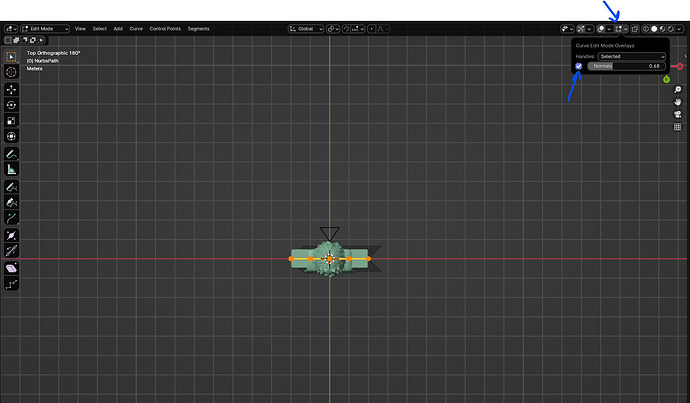Toggle the camera view icon
690x403 pixels.
click(678, 114)
